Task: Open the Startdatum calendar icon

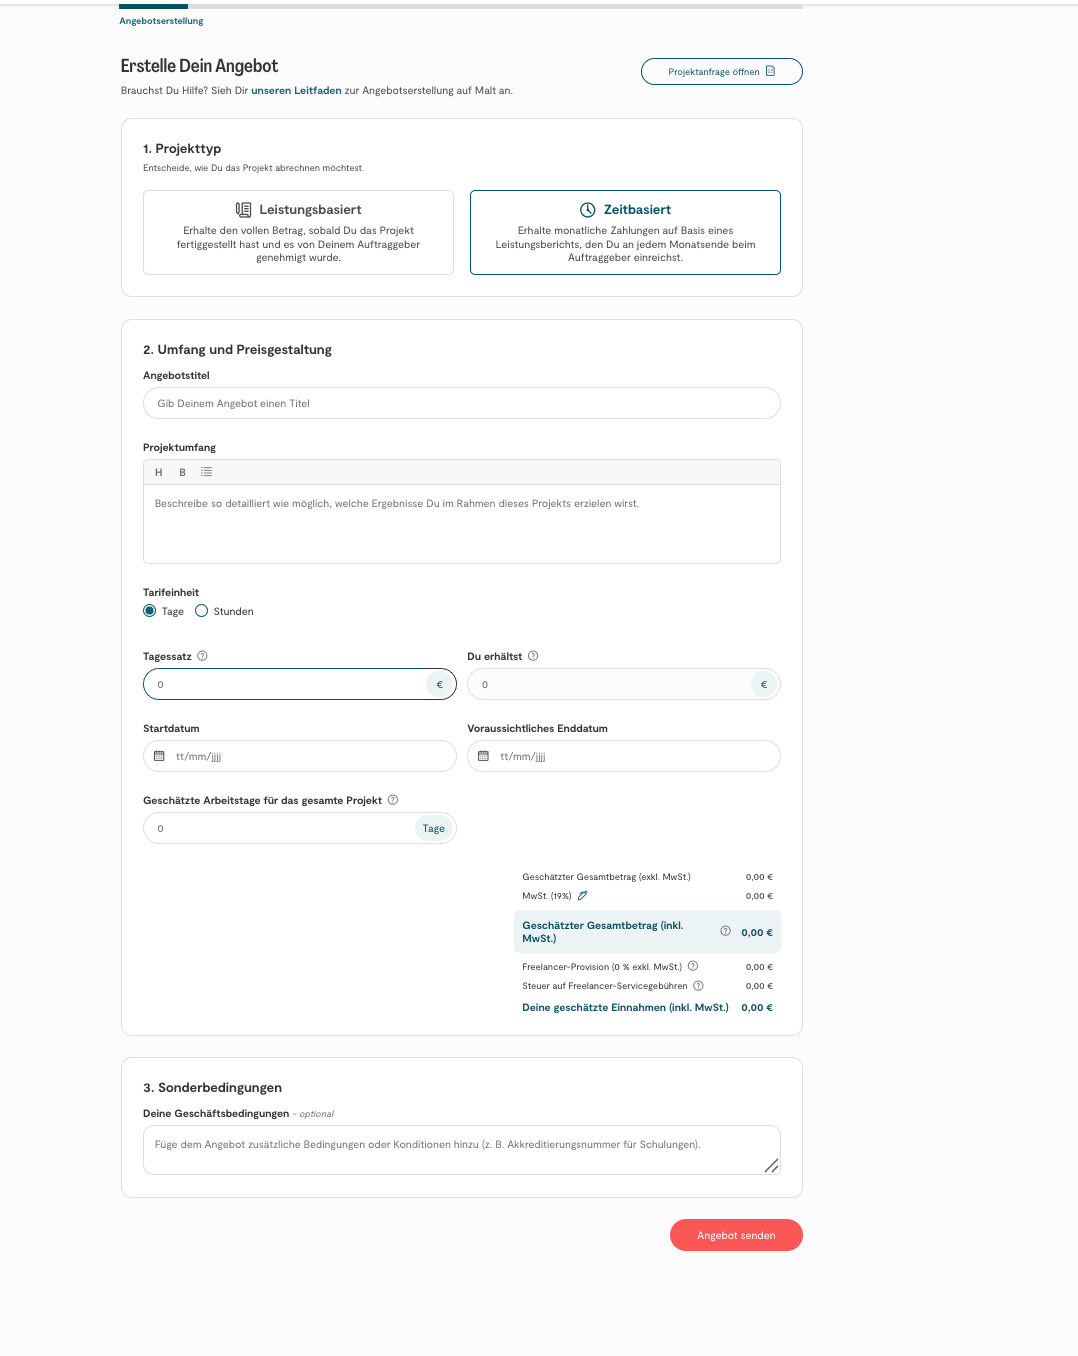Action: click(159, 756)
